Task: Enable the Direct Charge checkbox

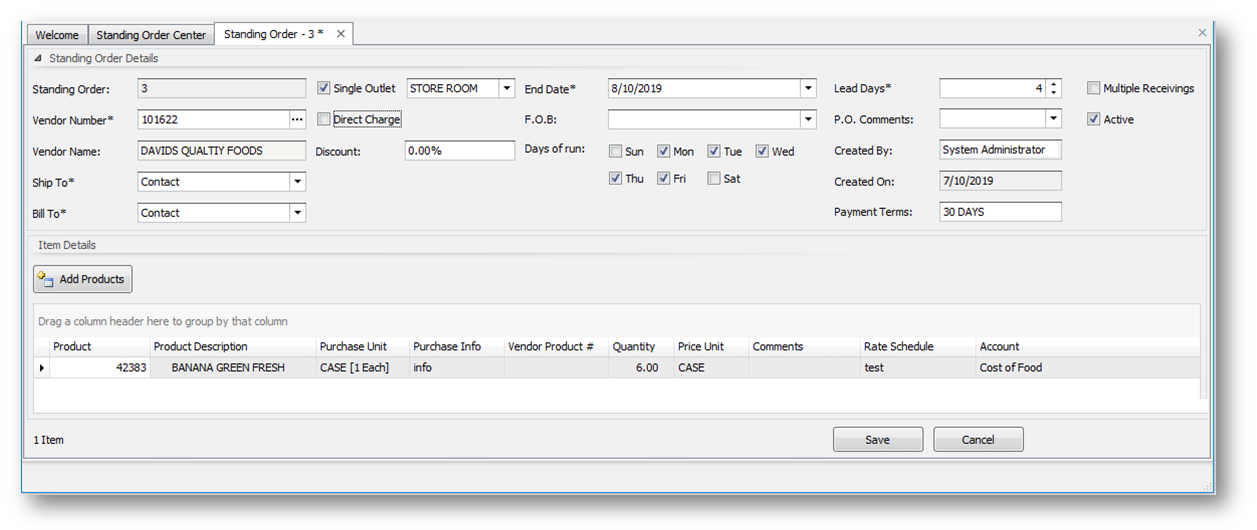Action: (324, 120)
